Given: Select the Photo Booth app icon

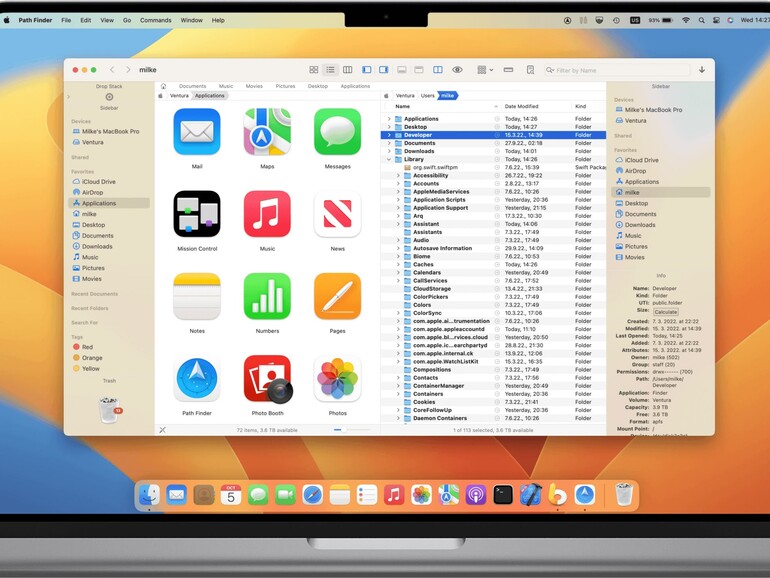Looking at the screenshot, I should (x=267, y=379).
